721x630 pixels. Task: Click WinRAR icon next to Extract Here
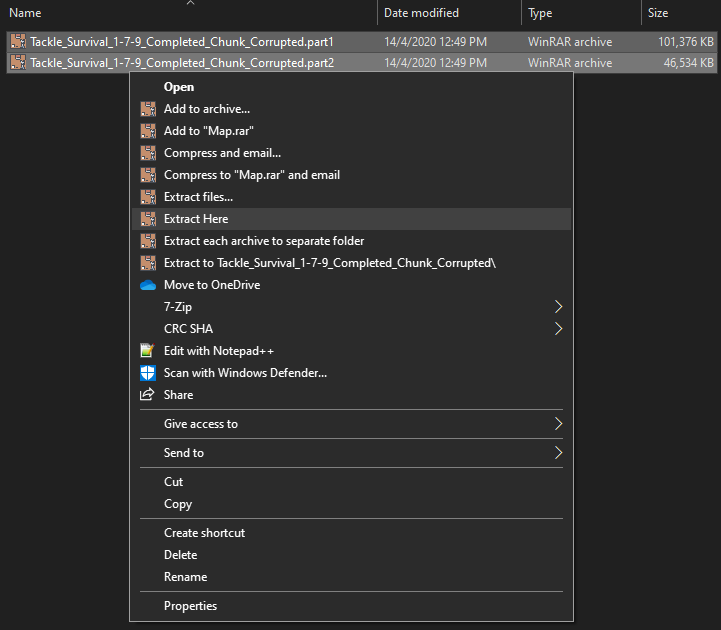[x=147, y=219]
